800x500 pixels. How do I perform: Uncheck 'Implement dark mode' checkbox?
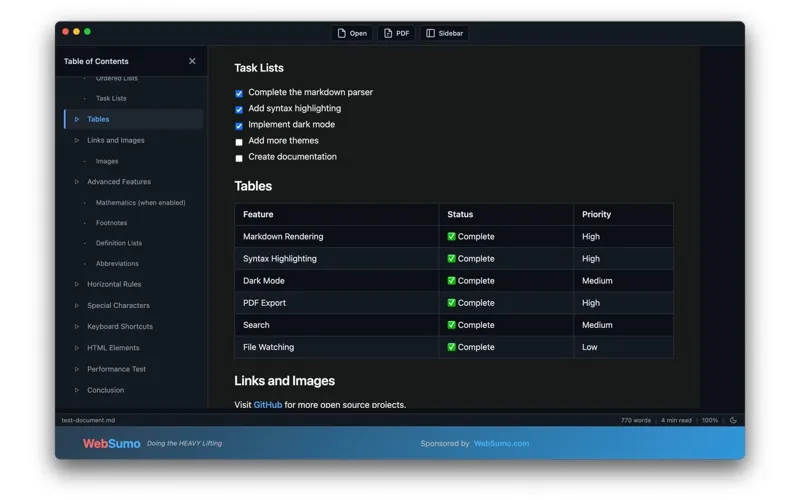pyautogui.click(x=239, y=126)
